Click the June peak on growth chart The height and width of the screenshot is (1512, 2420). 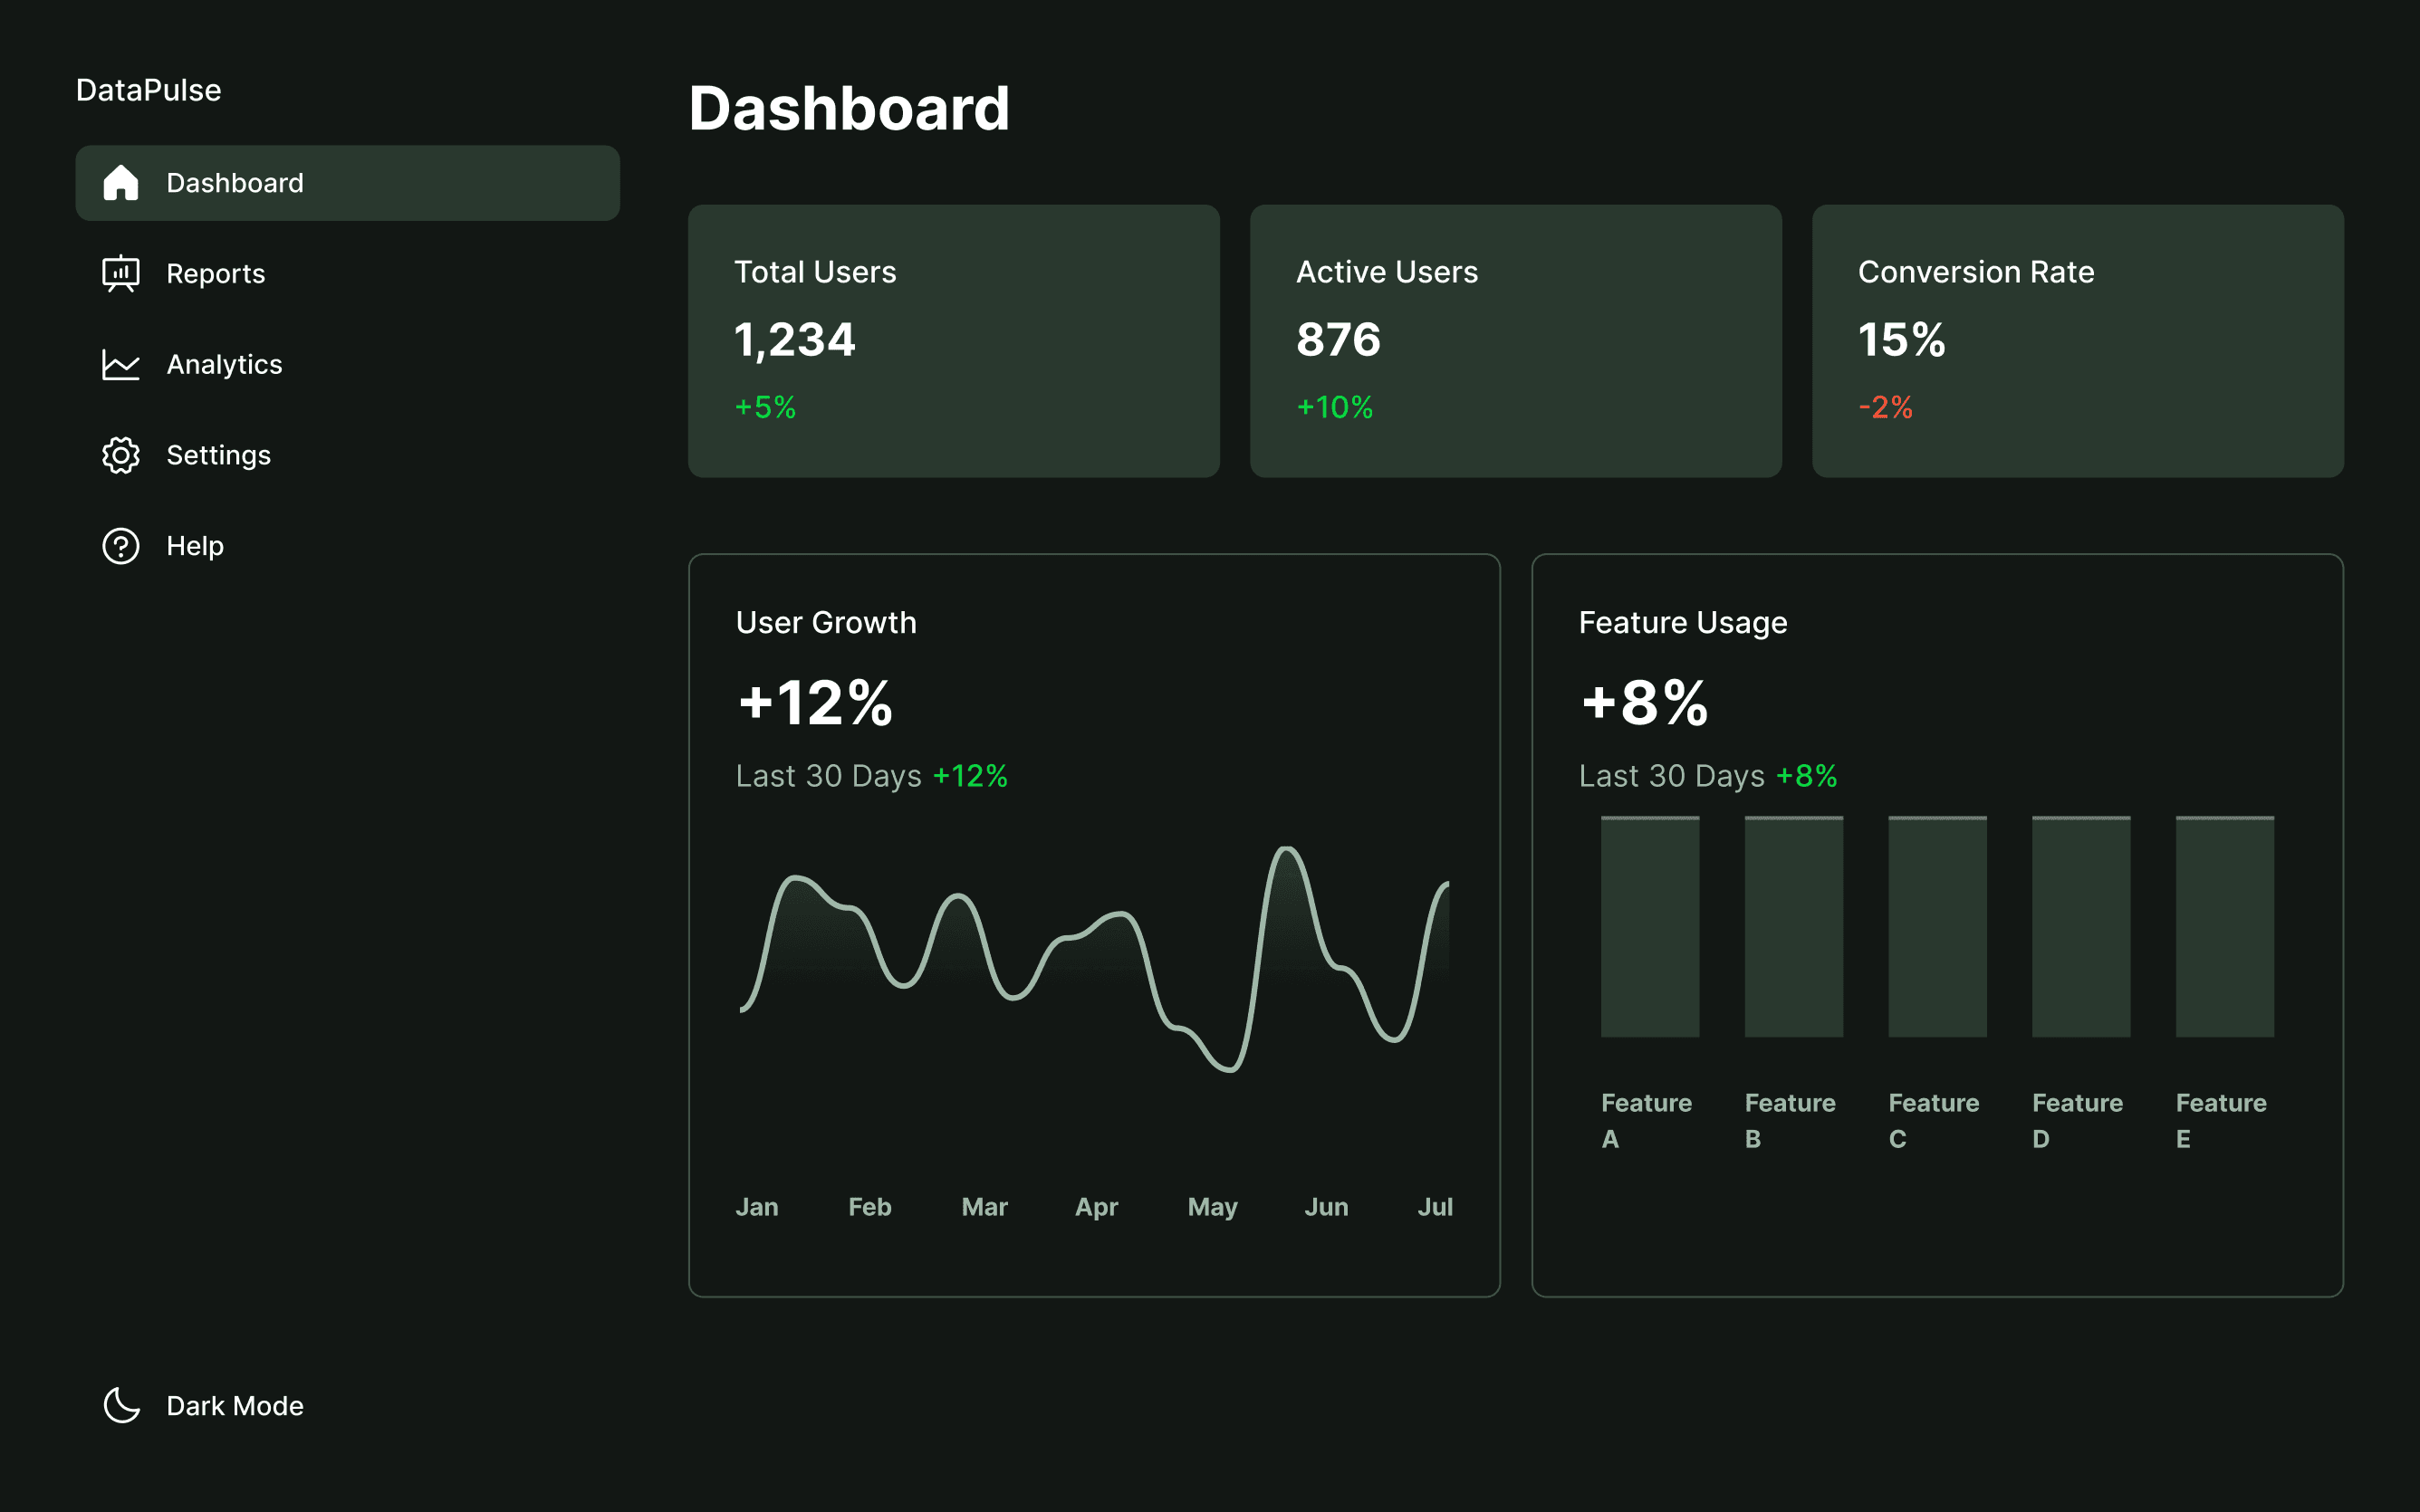[x=1287, y=851]
